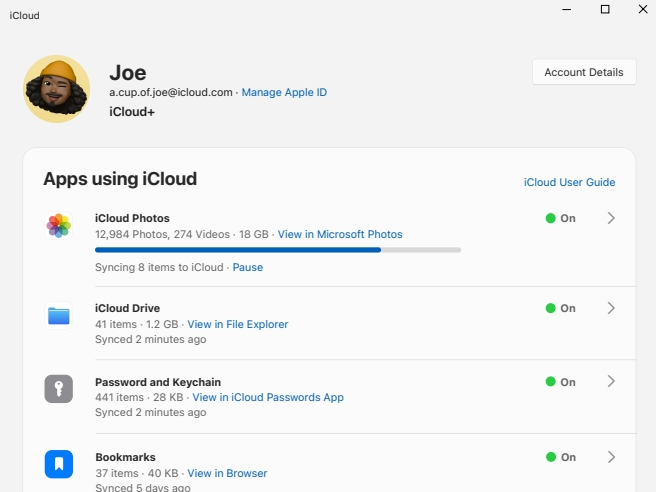This screenshot has height=492, width=656.
Task: Click the iCloud Photos sync progress bar
Action: (278, 250)
